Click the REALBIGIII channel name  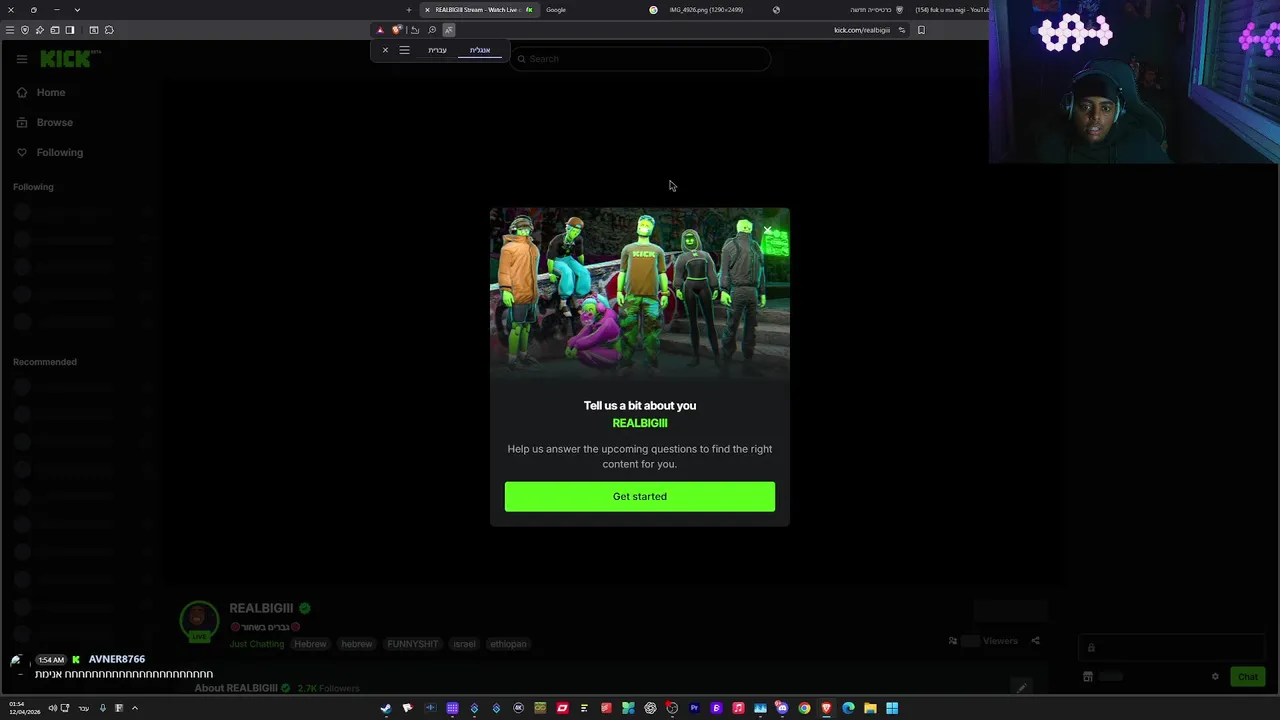pyautogui.click(x=261, y=608)
